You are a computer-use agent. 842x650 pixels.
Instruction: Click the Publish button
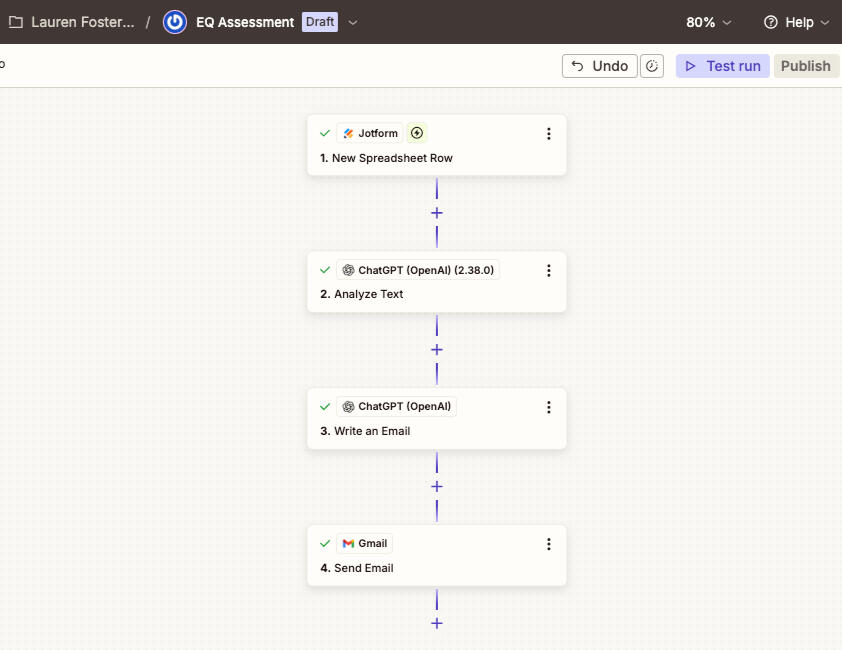click(x=805, y=66)
